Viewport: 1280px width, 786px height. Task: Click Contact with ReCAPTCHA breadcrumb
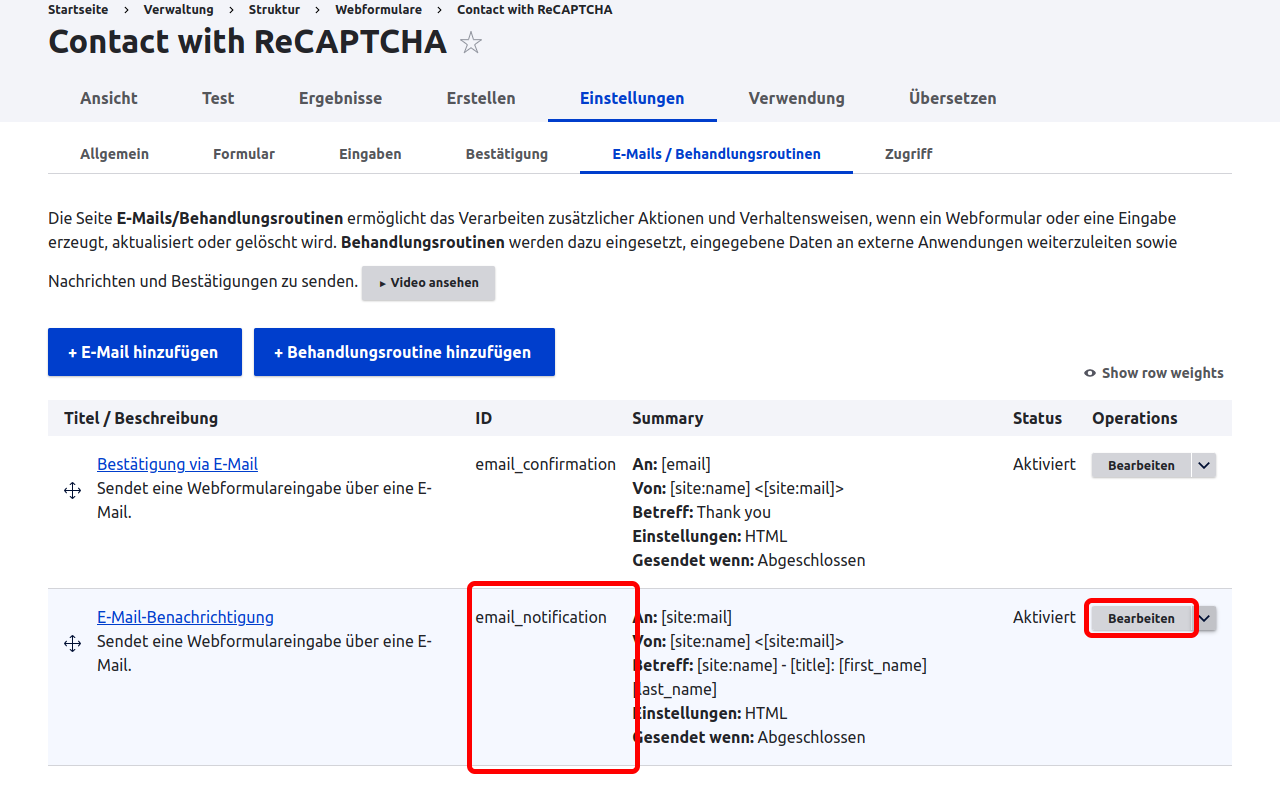(x=535, y=9)
